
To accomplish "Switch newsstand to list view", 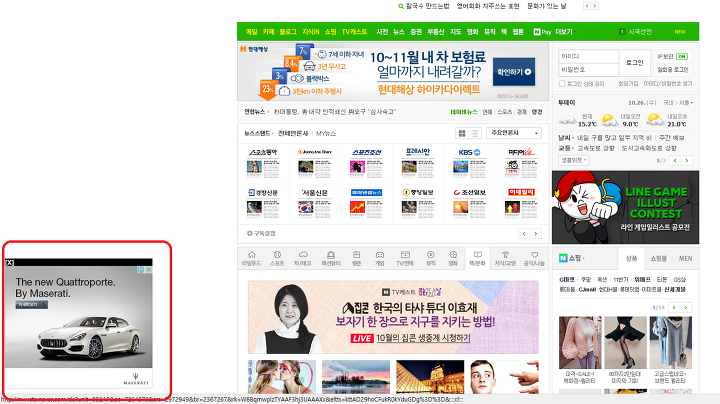I will click(x=475, y=133).
